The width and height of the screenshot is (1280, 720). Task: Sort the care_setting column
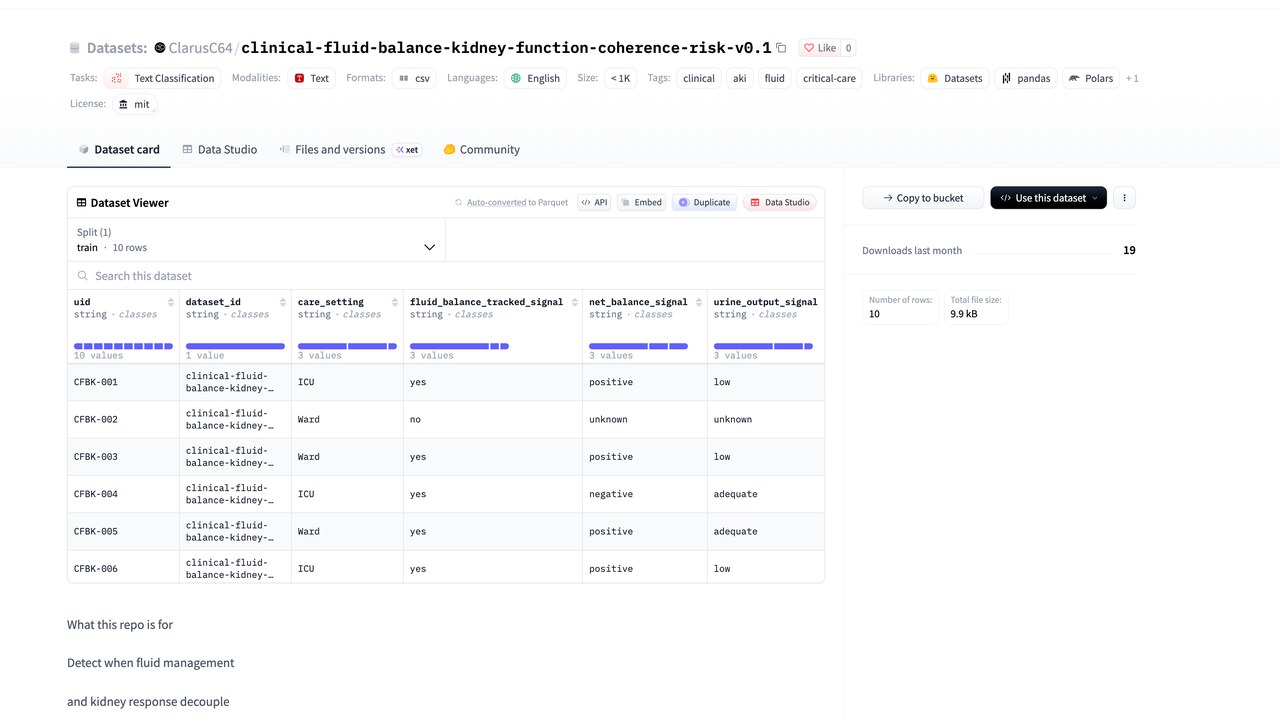(395, 302)
